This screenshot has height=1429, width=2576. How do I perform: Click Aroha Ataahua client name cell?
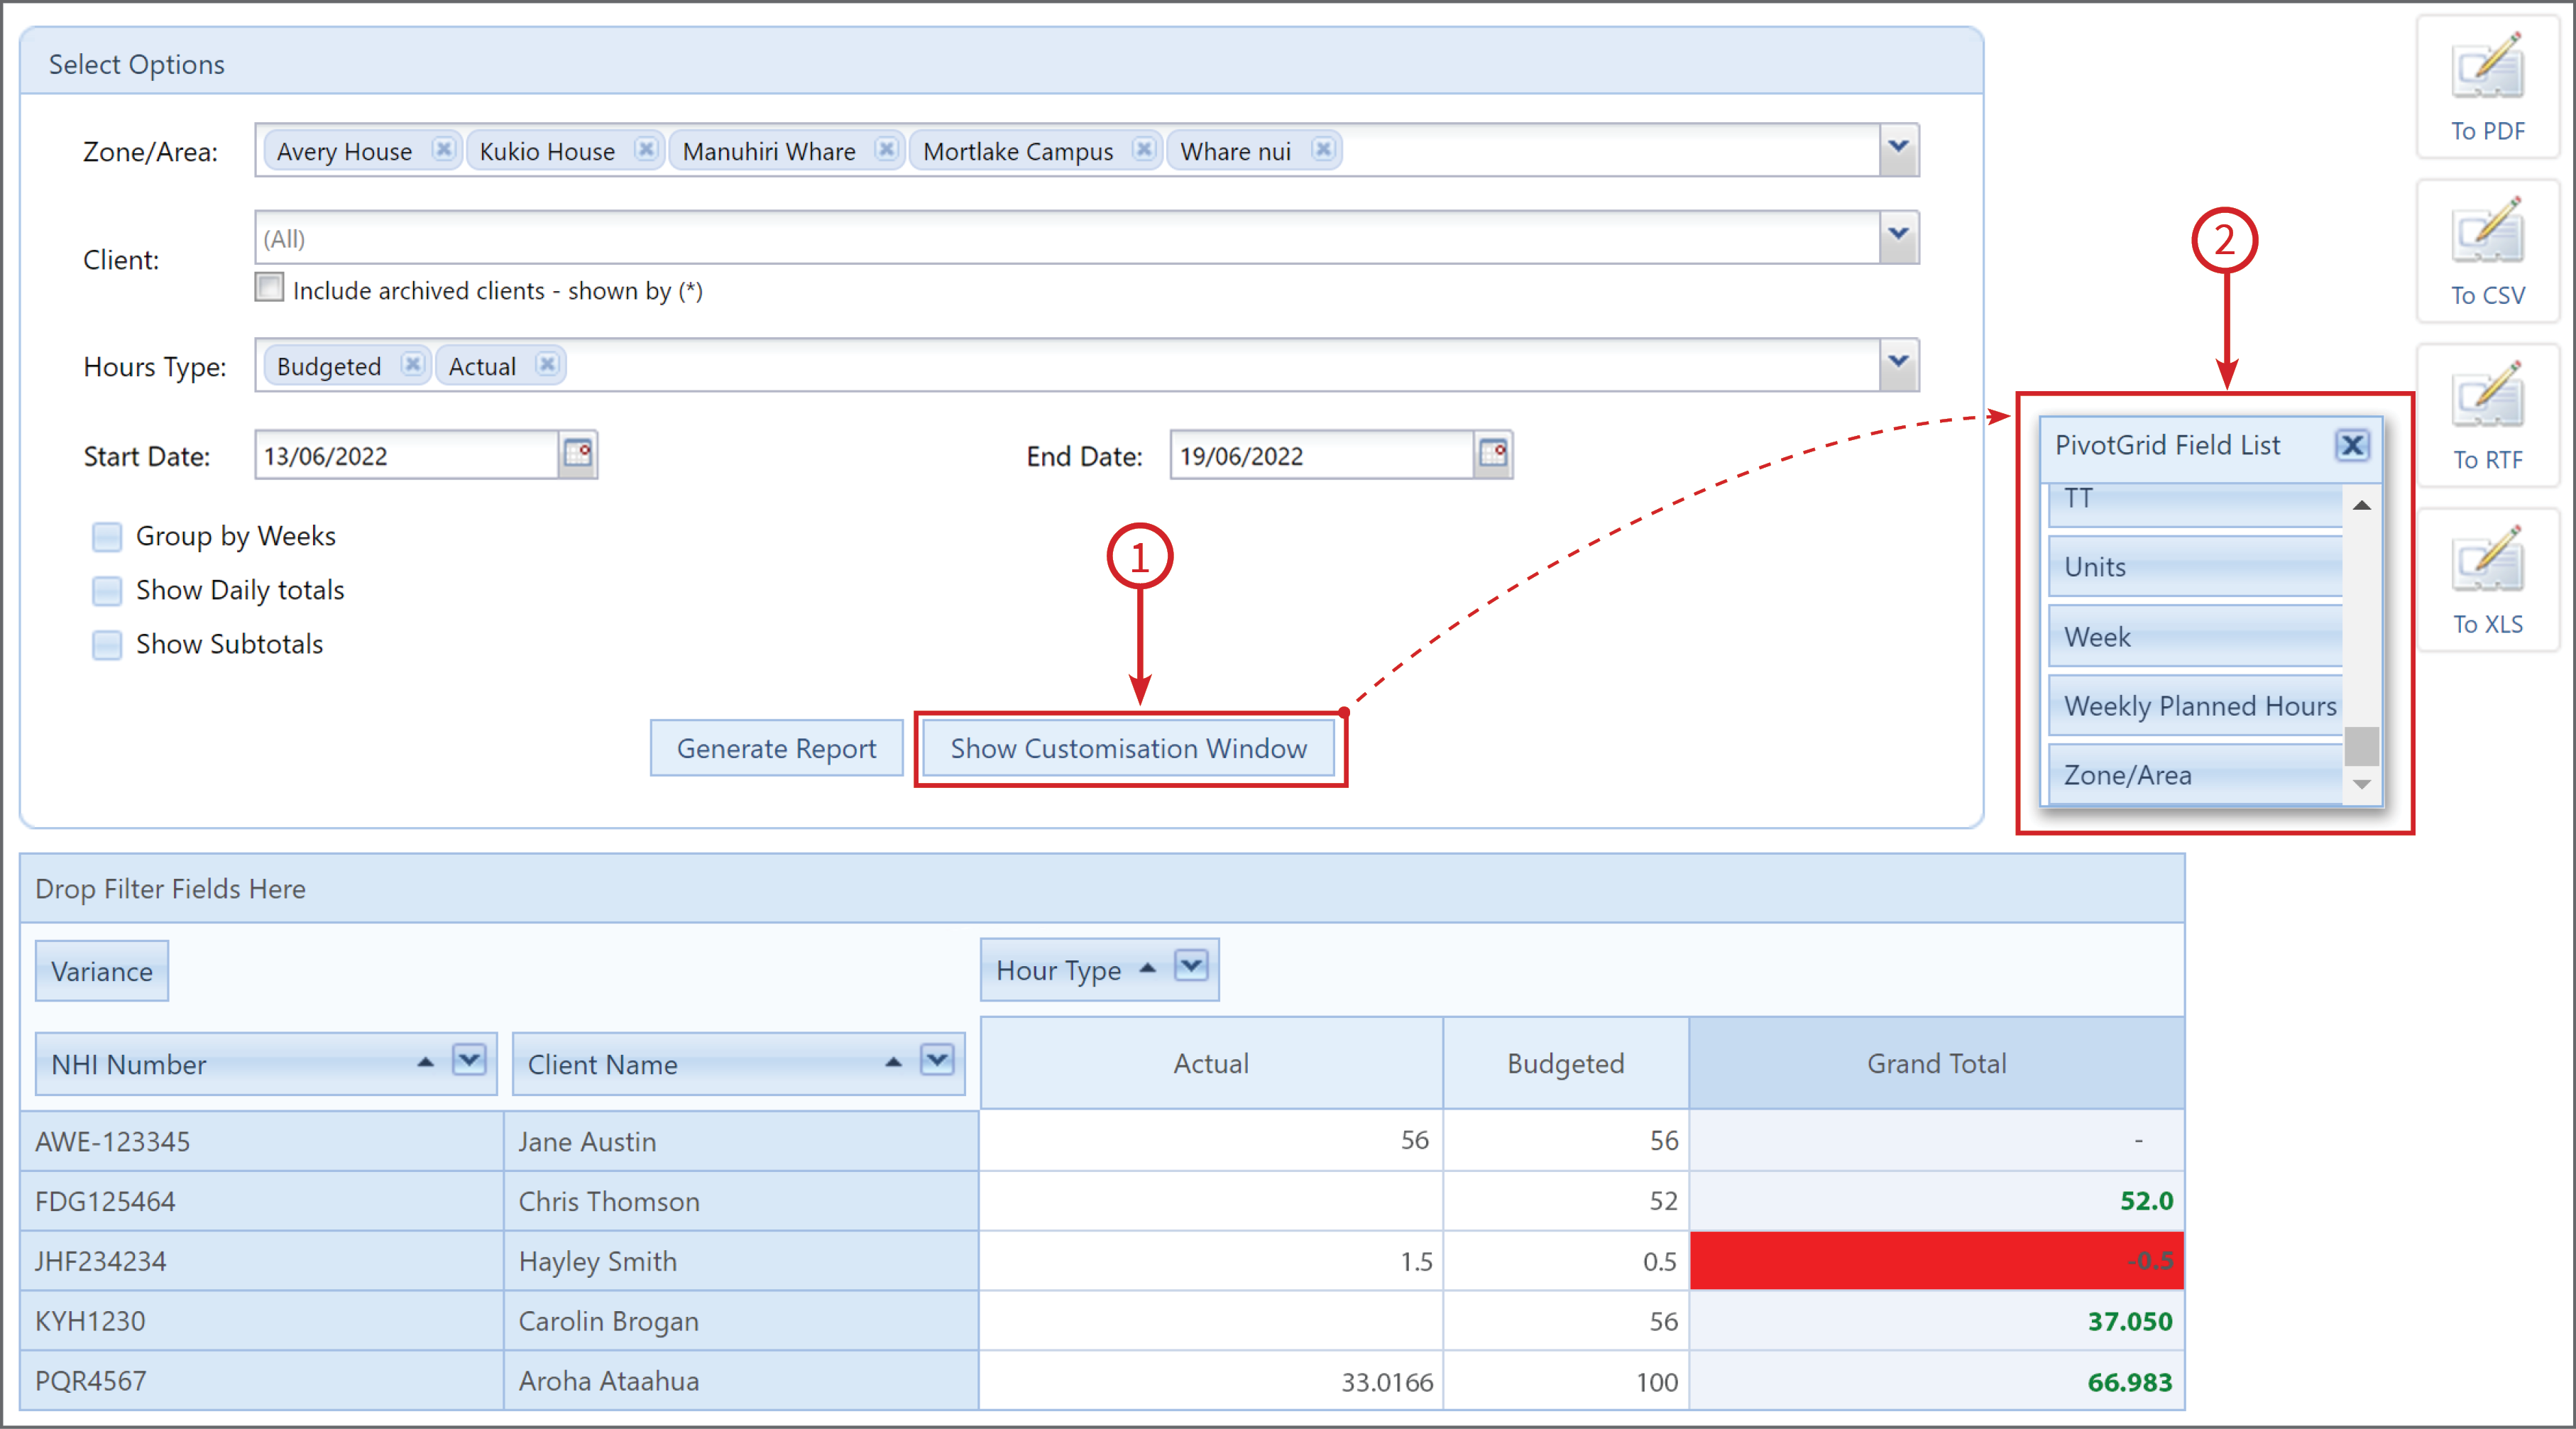741,1381
